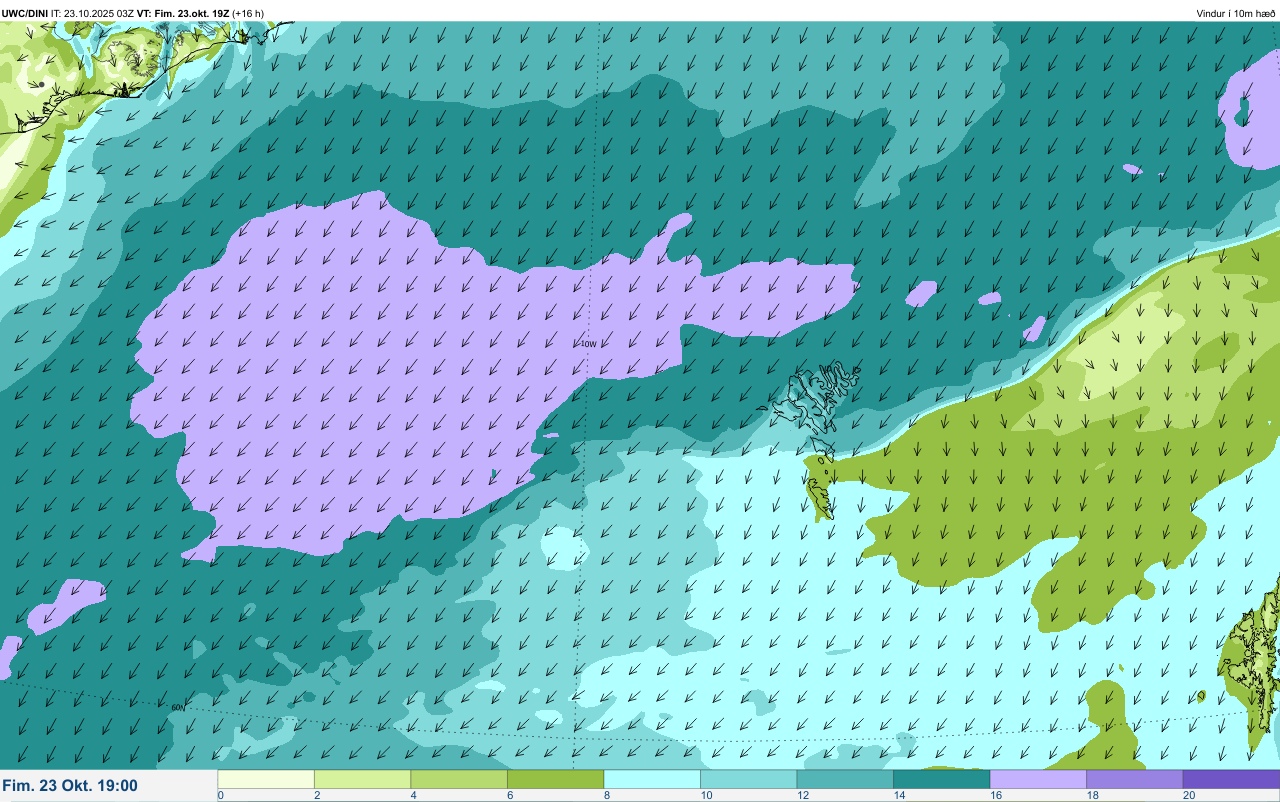
Task: Click the 'Fim. 23 Okt. 19:00' date label
Action: point(70,786)
